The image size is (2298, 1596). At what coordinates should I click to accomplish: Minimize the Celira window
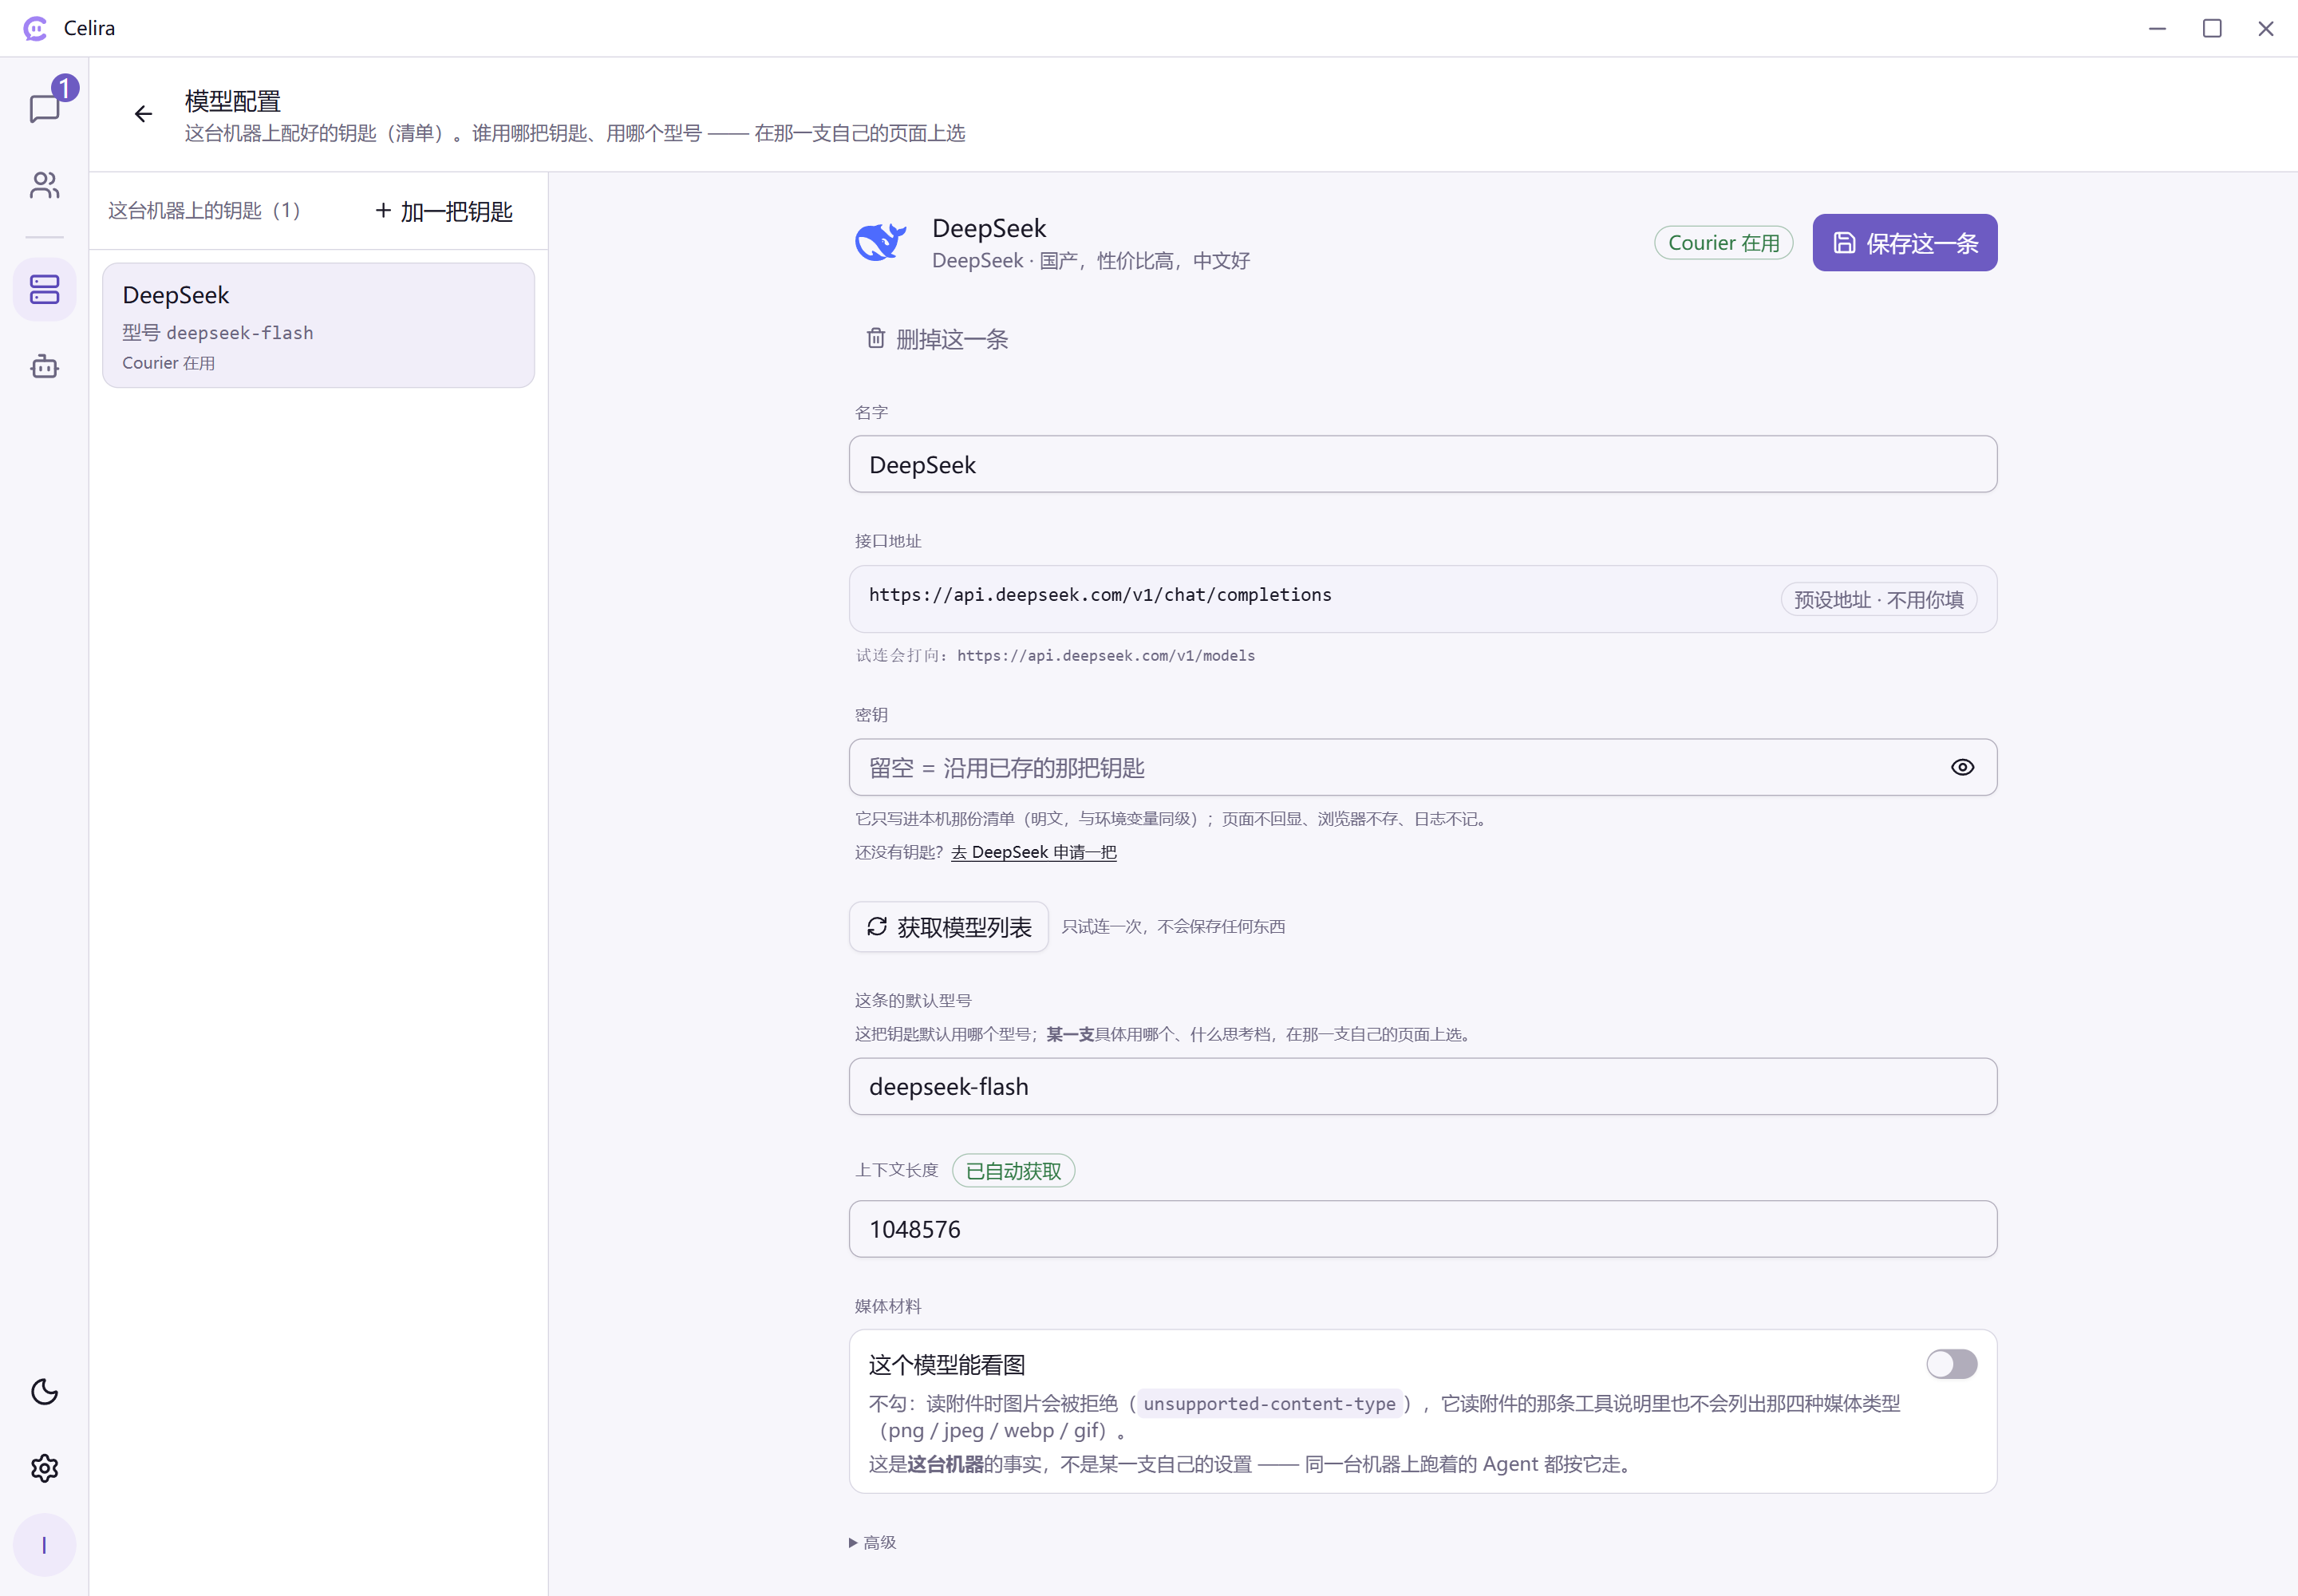2157,28
